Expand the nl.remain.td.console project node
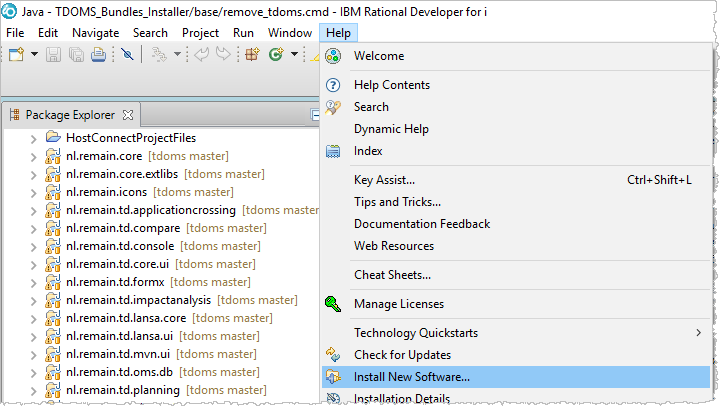This screenshot has width=721, height=410. pos(33,246)
